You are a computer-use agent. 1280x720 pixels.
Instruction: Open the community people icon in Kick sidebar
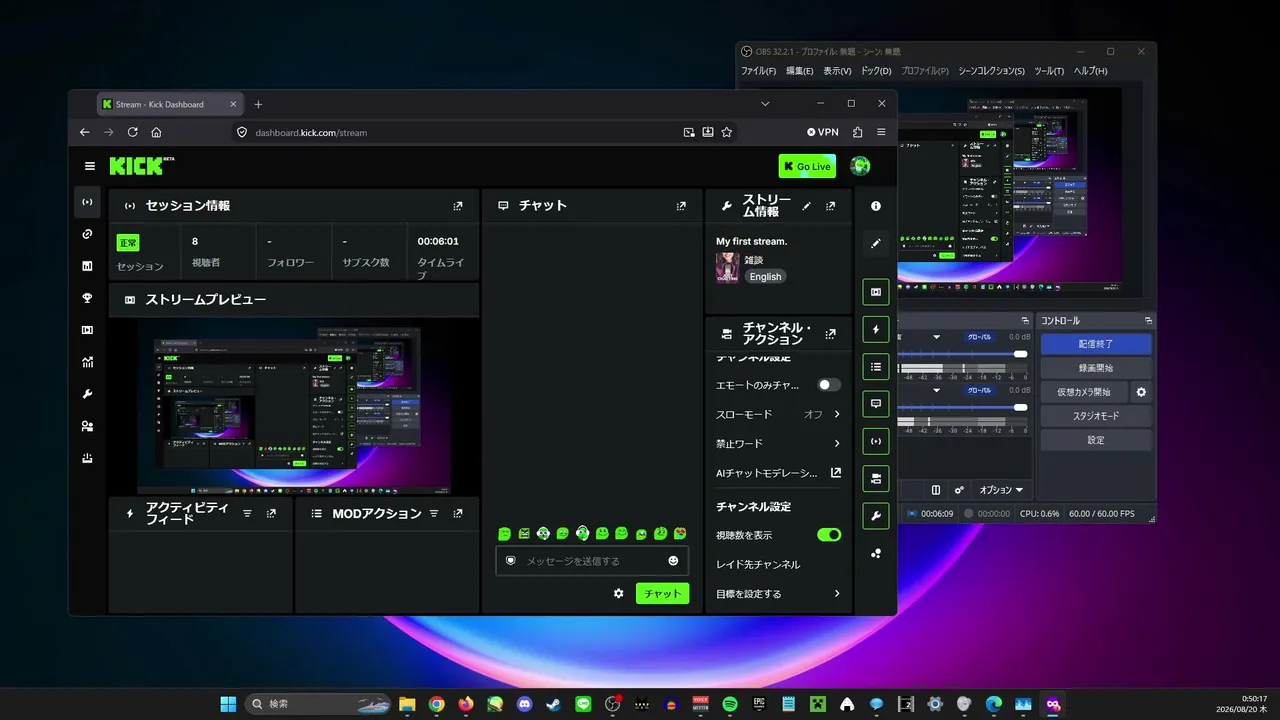pyautogui.click(x=88, y=426)
